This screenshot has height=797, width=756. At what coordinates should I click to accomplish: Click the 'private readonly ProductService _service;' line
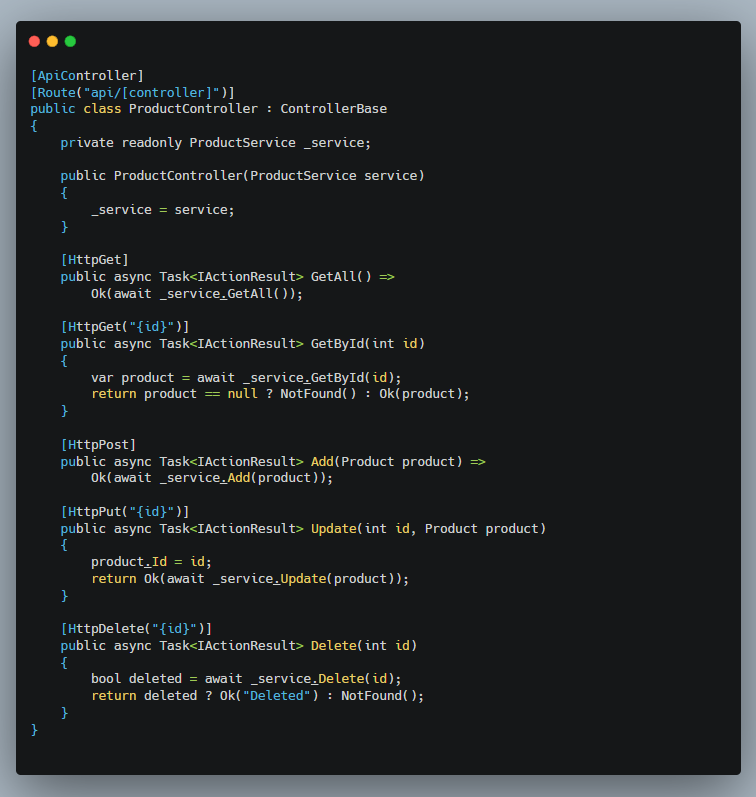pos(216,143)
